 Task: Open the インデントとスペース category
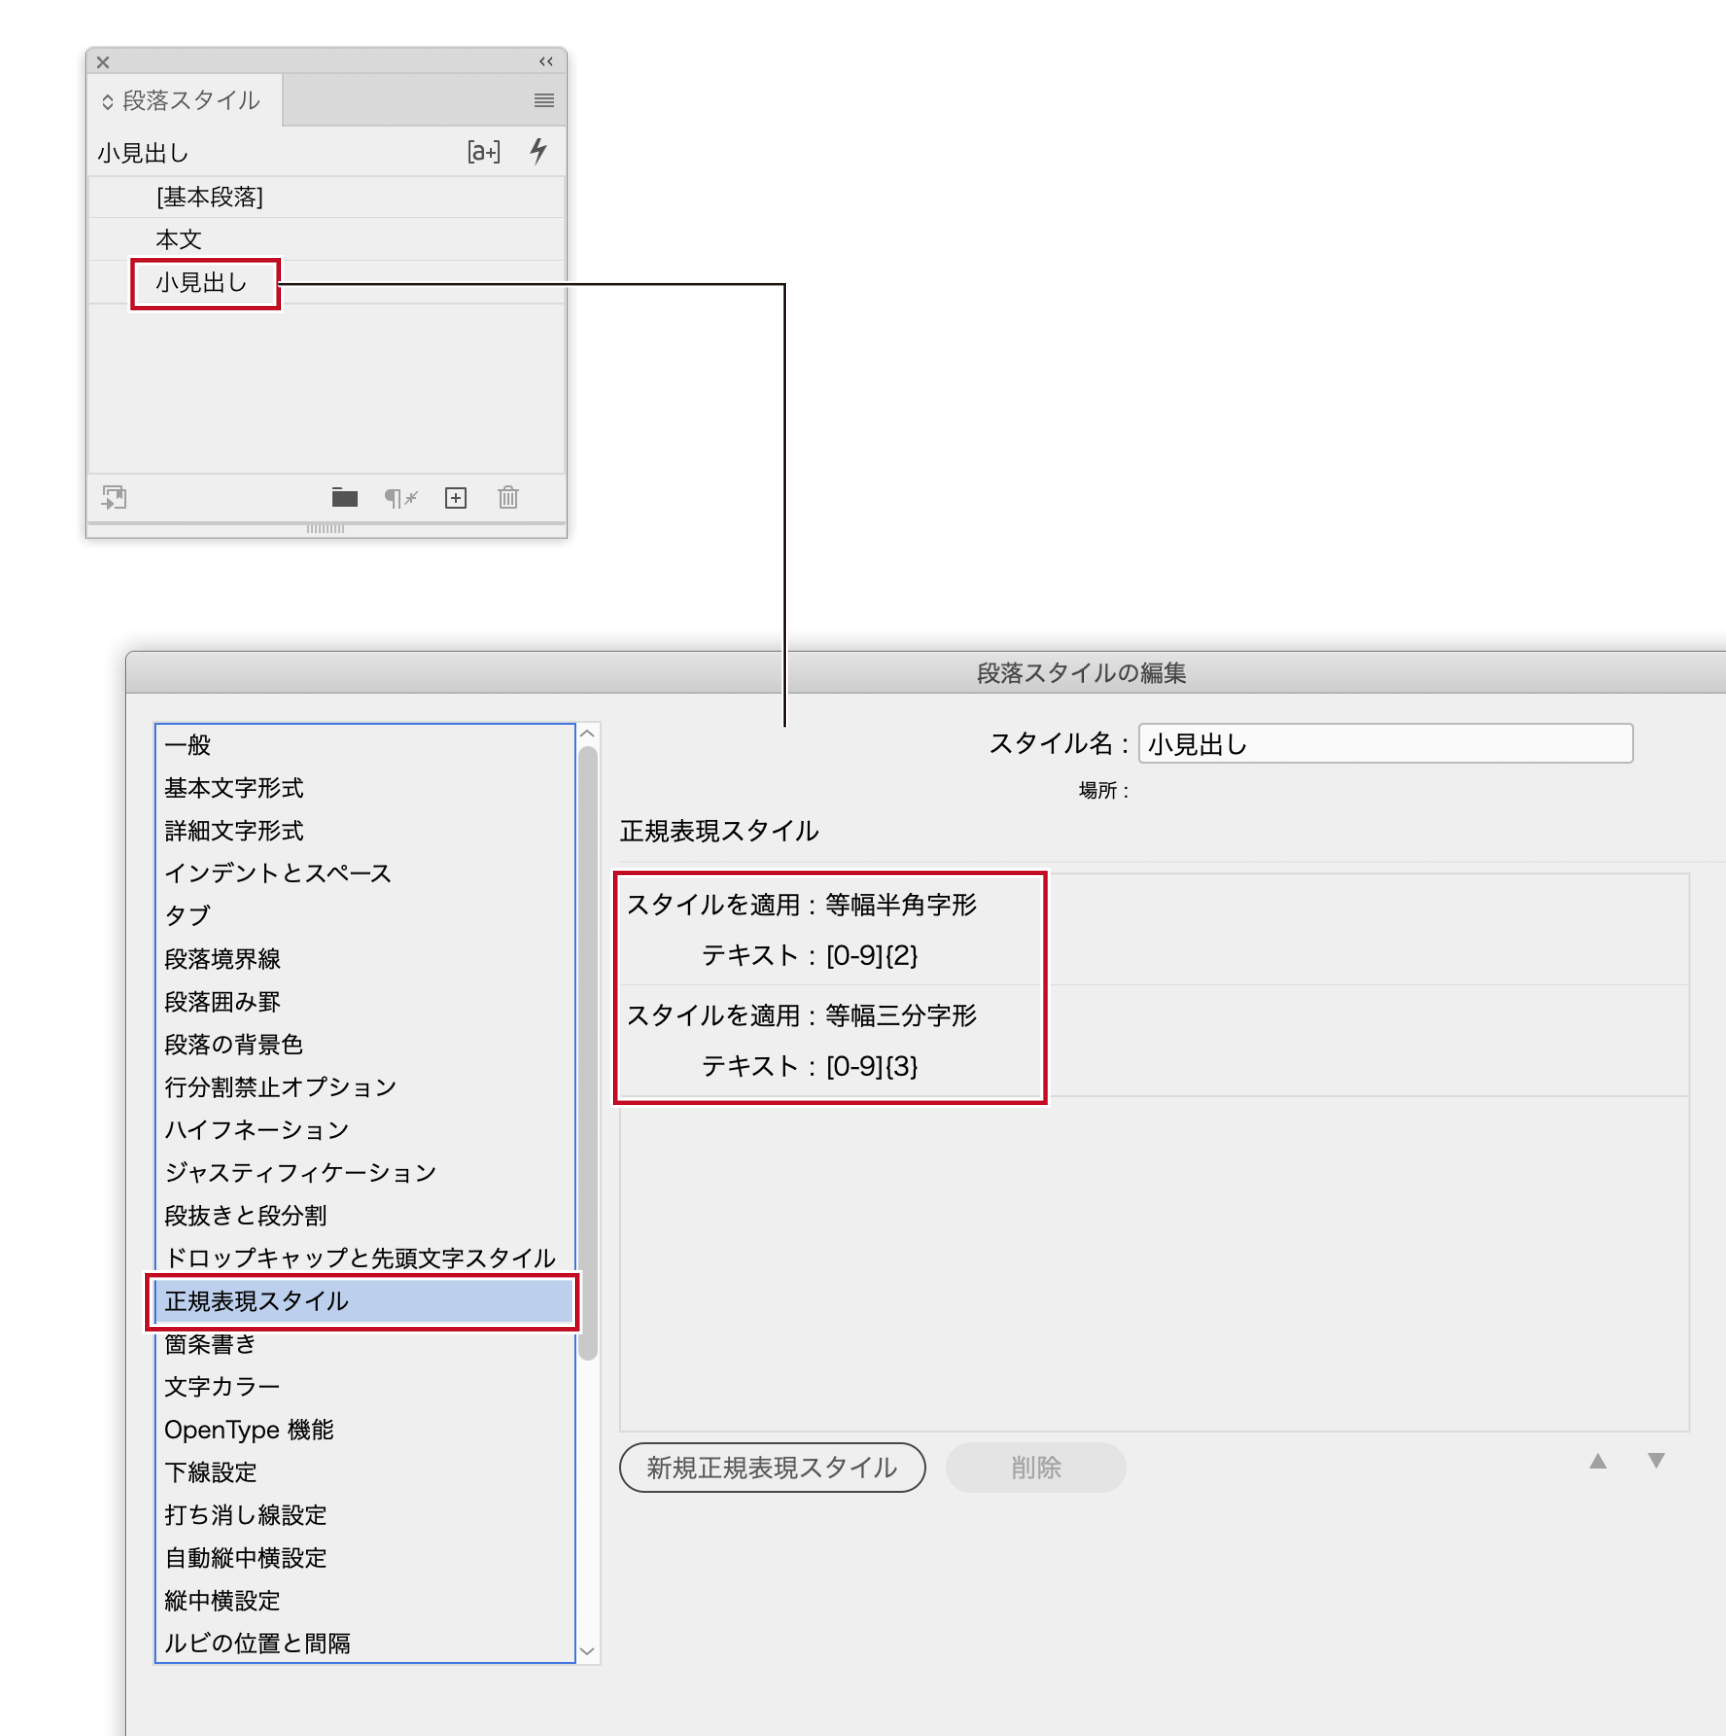tap(365, 873)
